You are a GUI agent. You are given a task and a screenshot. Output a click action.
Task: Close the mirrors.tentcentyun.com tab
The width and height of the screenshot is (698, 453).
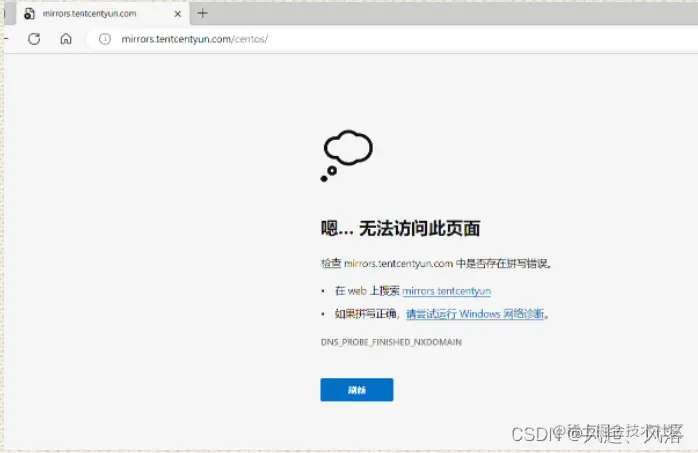(178, 14)
